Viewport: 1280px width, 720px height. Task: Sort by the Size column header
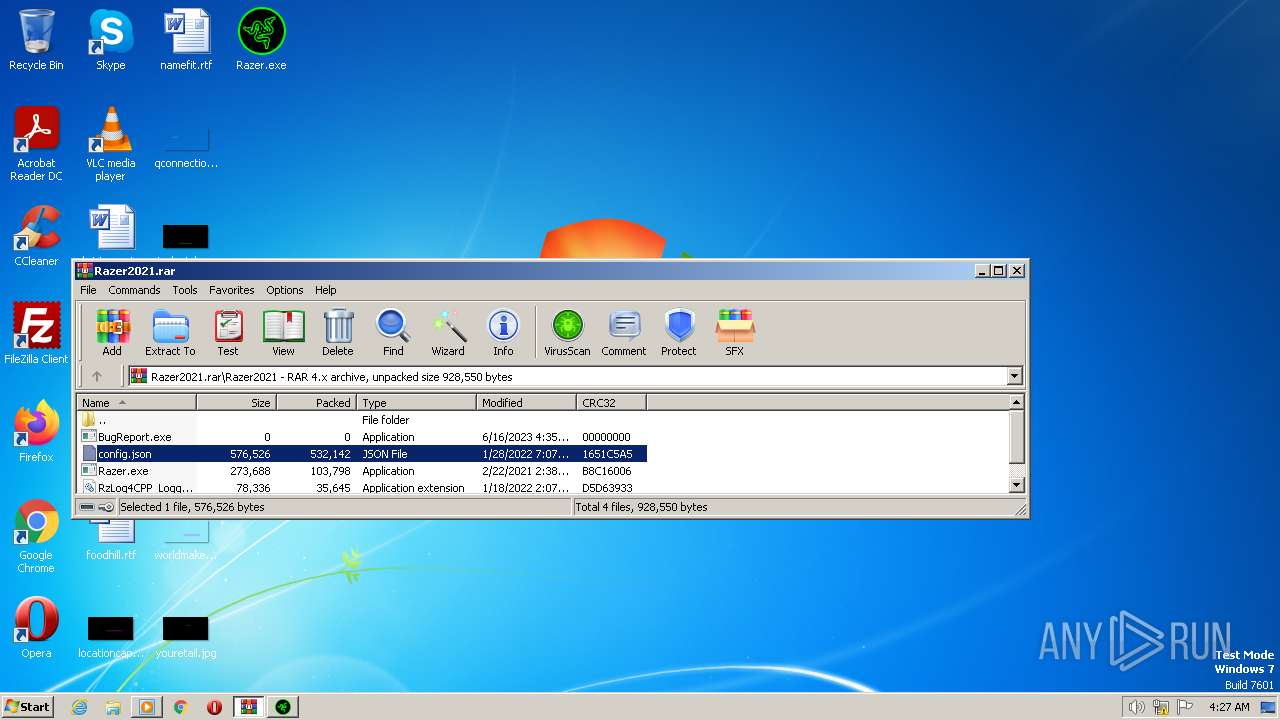click(236, 403)
